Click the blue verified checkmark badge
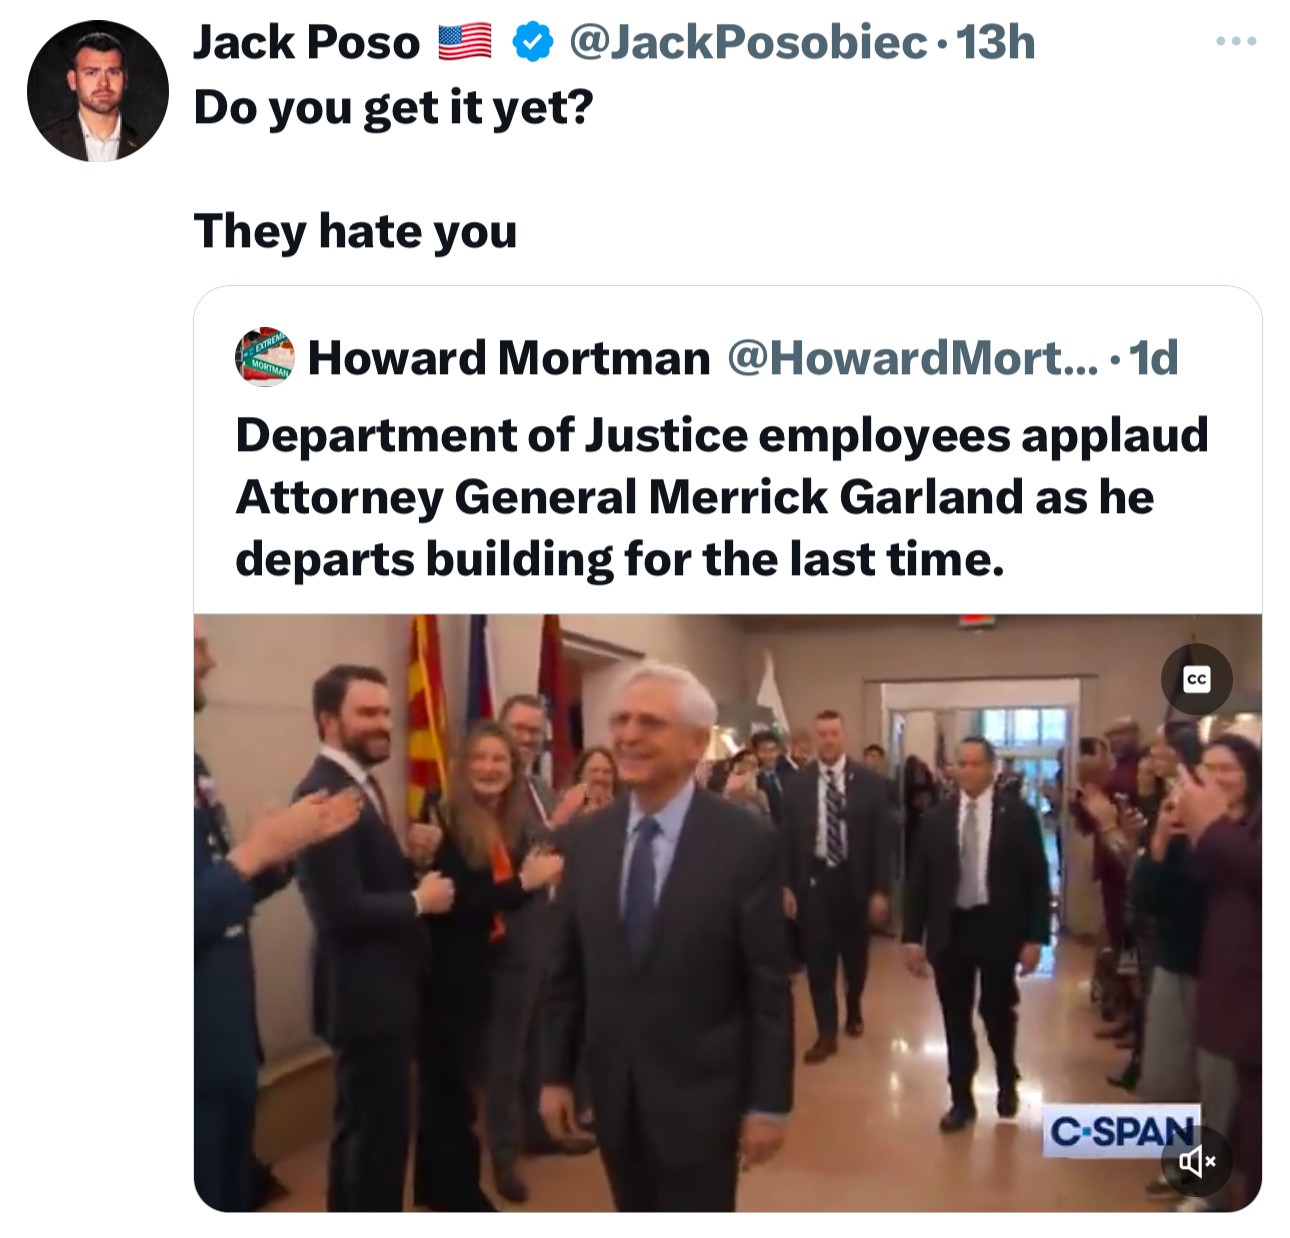The image size is (1290, 1238). coord(532,42)
